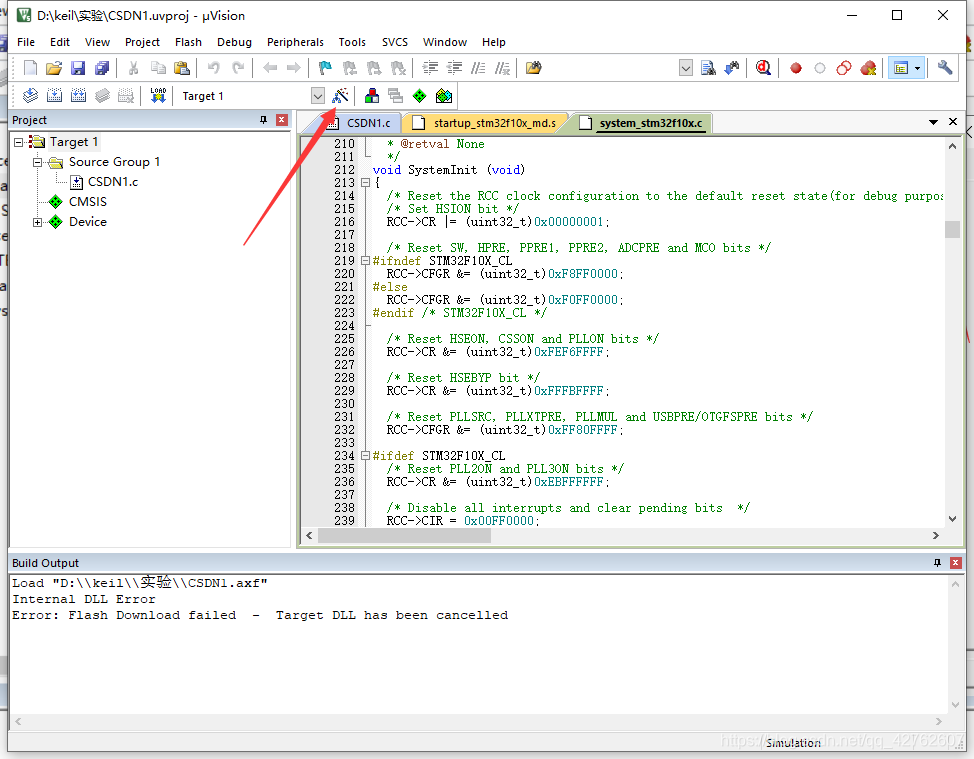The width and height of the screenshot is (974, 759).
Task: Collapse the code fold at SystemInit's opening brace
Action: coord(365,183)
